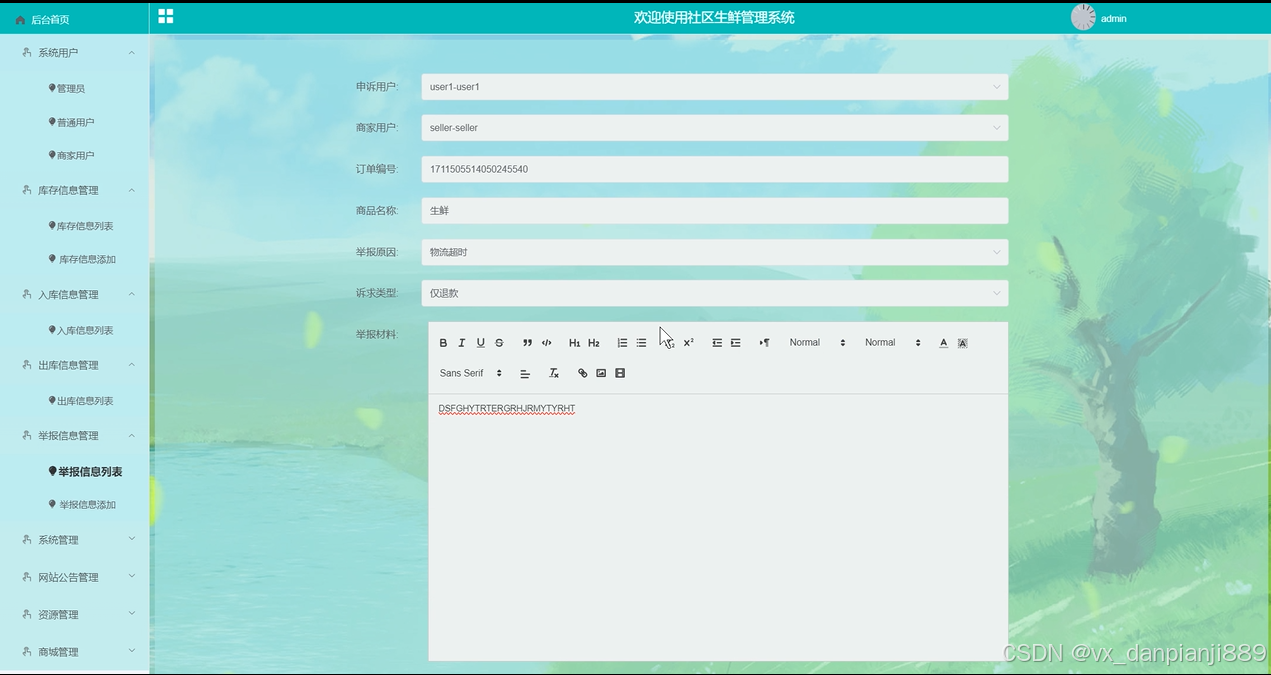The width and height of the screenshot is (1271, 675).
Task: Collapse the 库存信息管理 menu section
Action: coord(75,190)
